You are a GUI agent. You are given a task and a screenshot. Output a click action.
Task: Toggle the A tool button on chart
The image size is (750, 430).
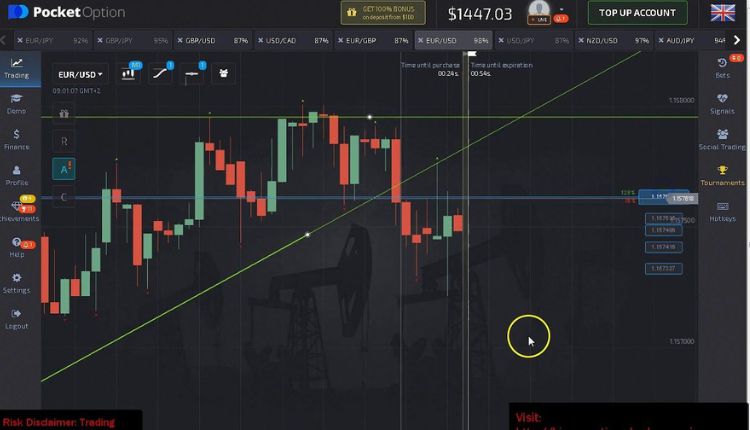[x=64, y=169]
